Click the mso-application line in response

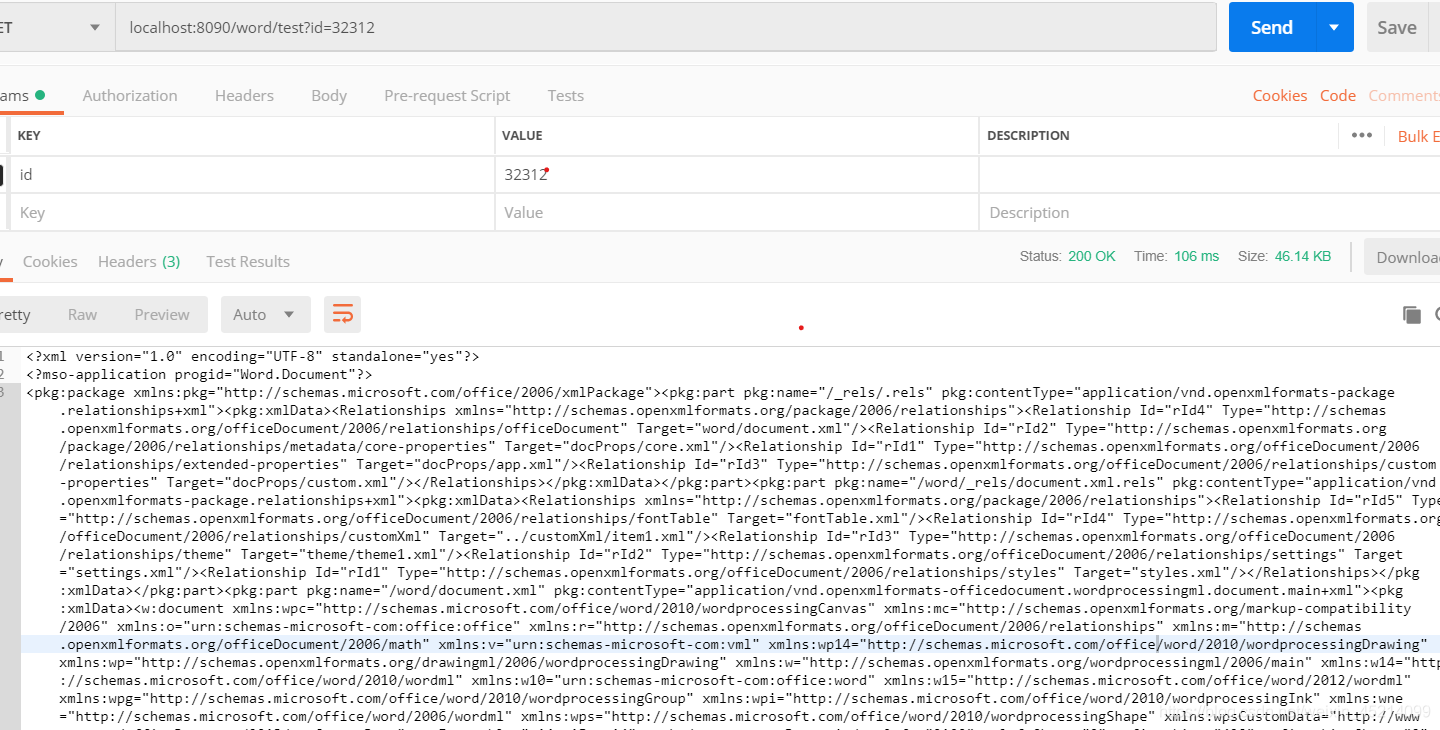[199, 374]
